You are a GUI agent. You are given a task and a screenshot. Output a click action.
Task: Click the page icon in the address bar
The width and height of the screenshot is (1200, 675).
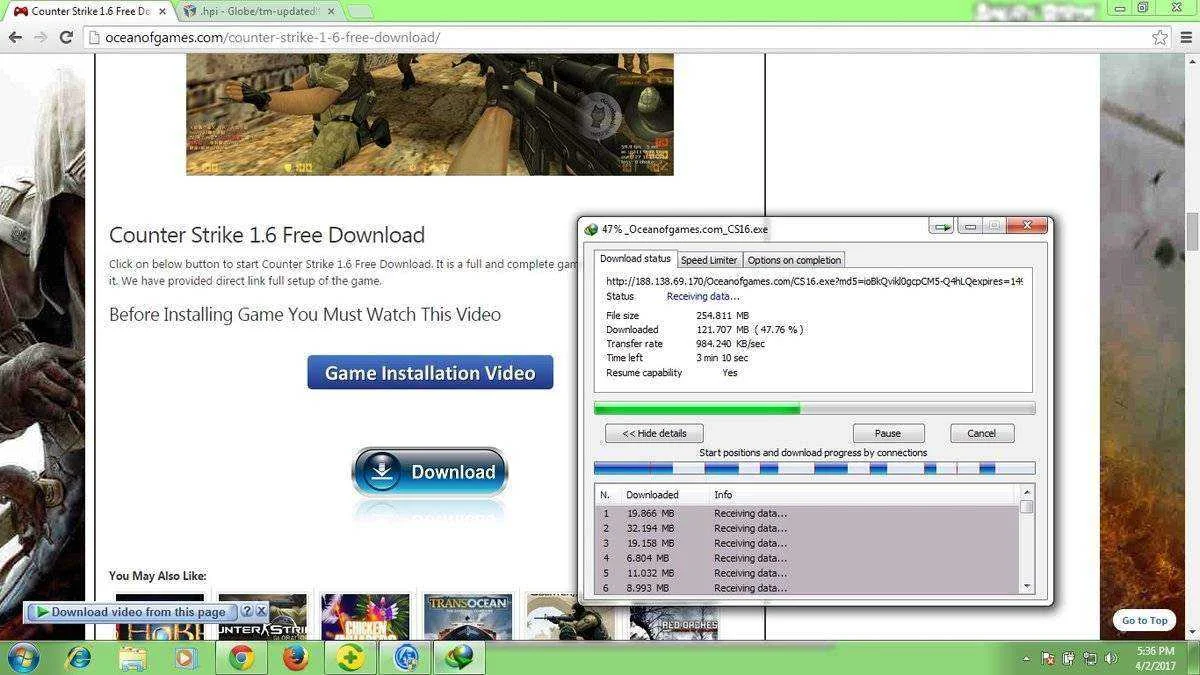[93, 37]
